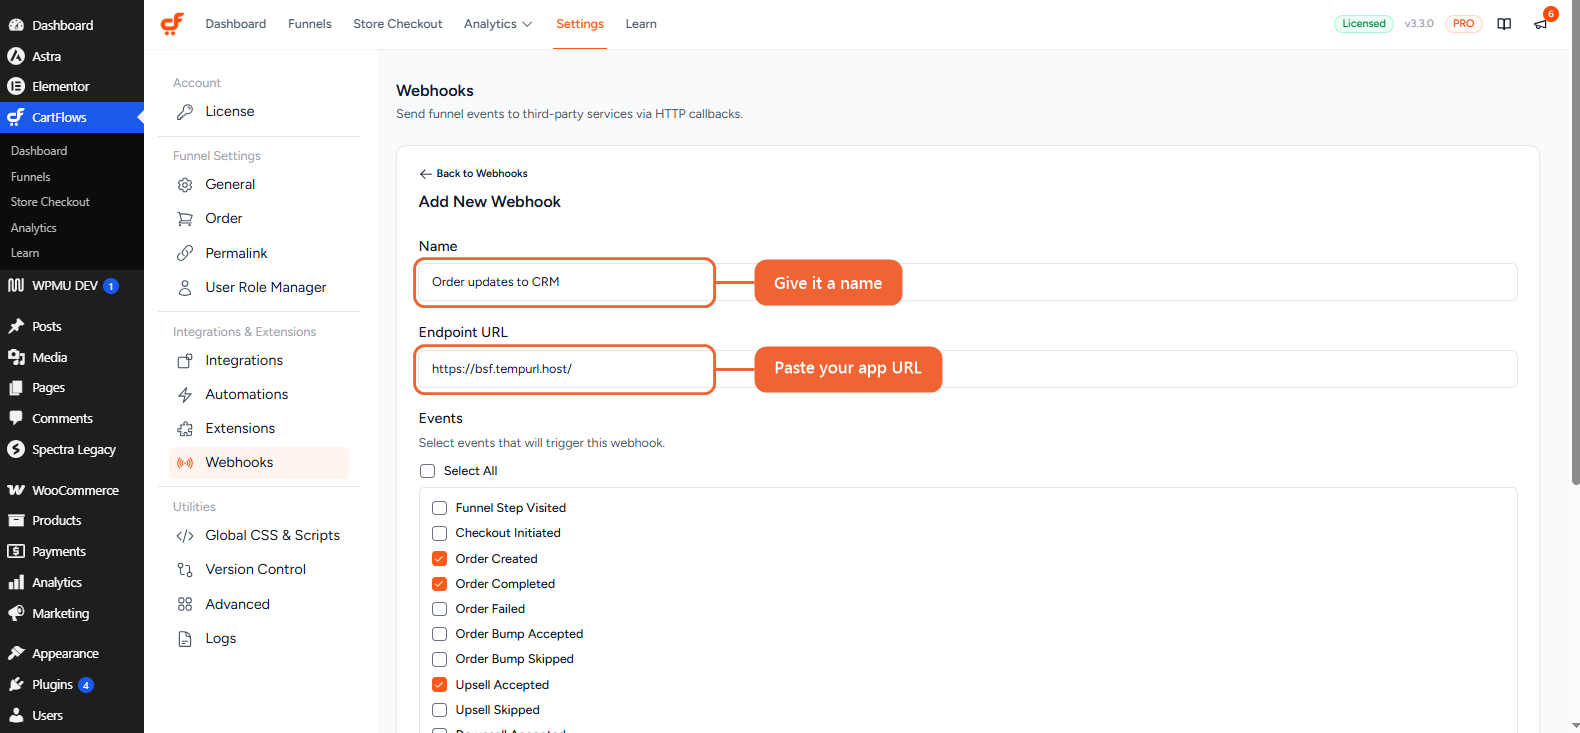Click the Automations lightning bolt icon
The image size is (1580, 733).
185,395
